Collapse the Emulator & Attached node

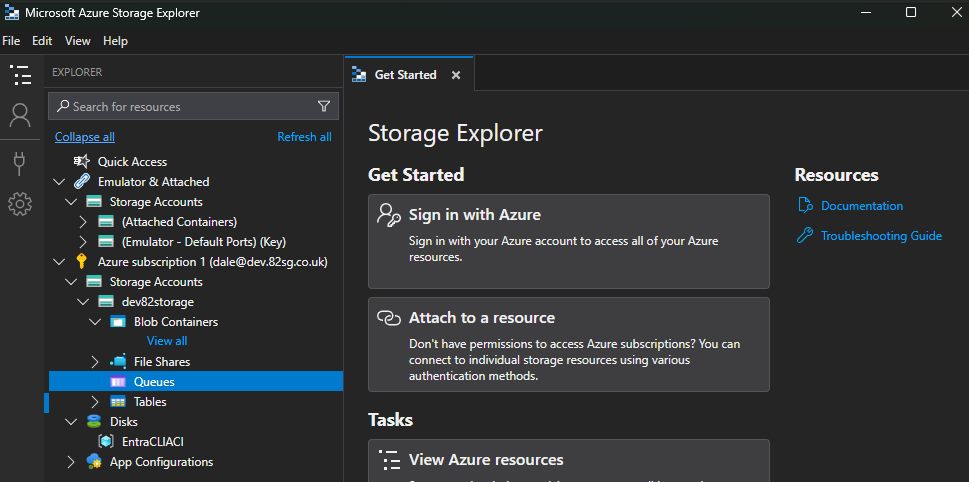click(59, 182)
